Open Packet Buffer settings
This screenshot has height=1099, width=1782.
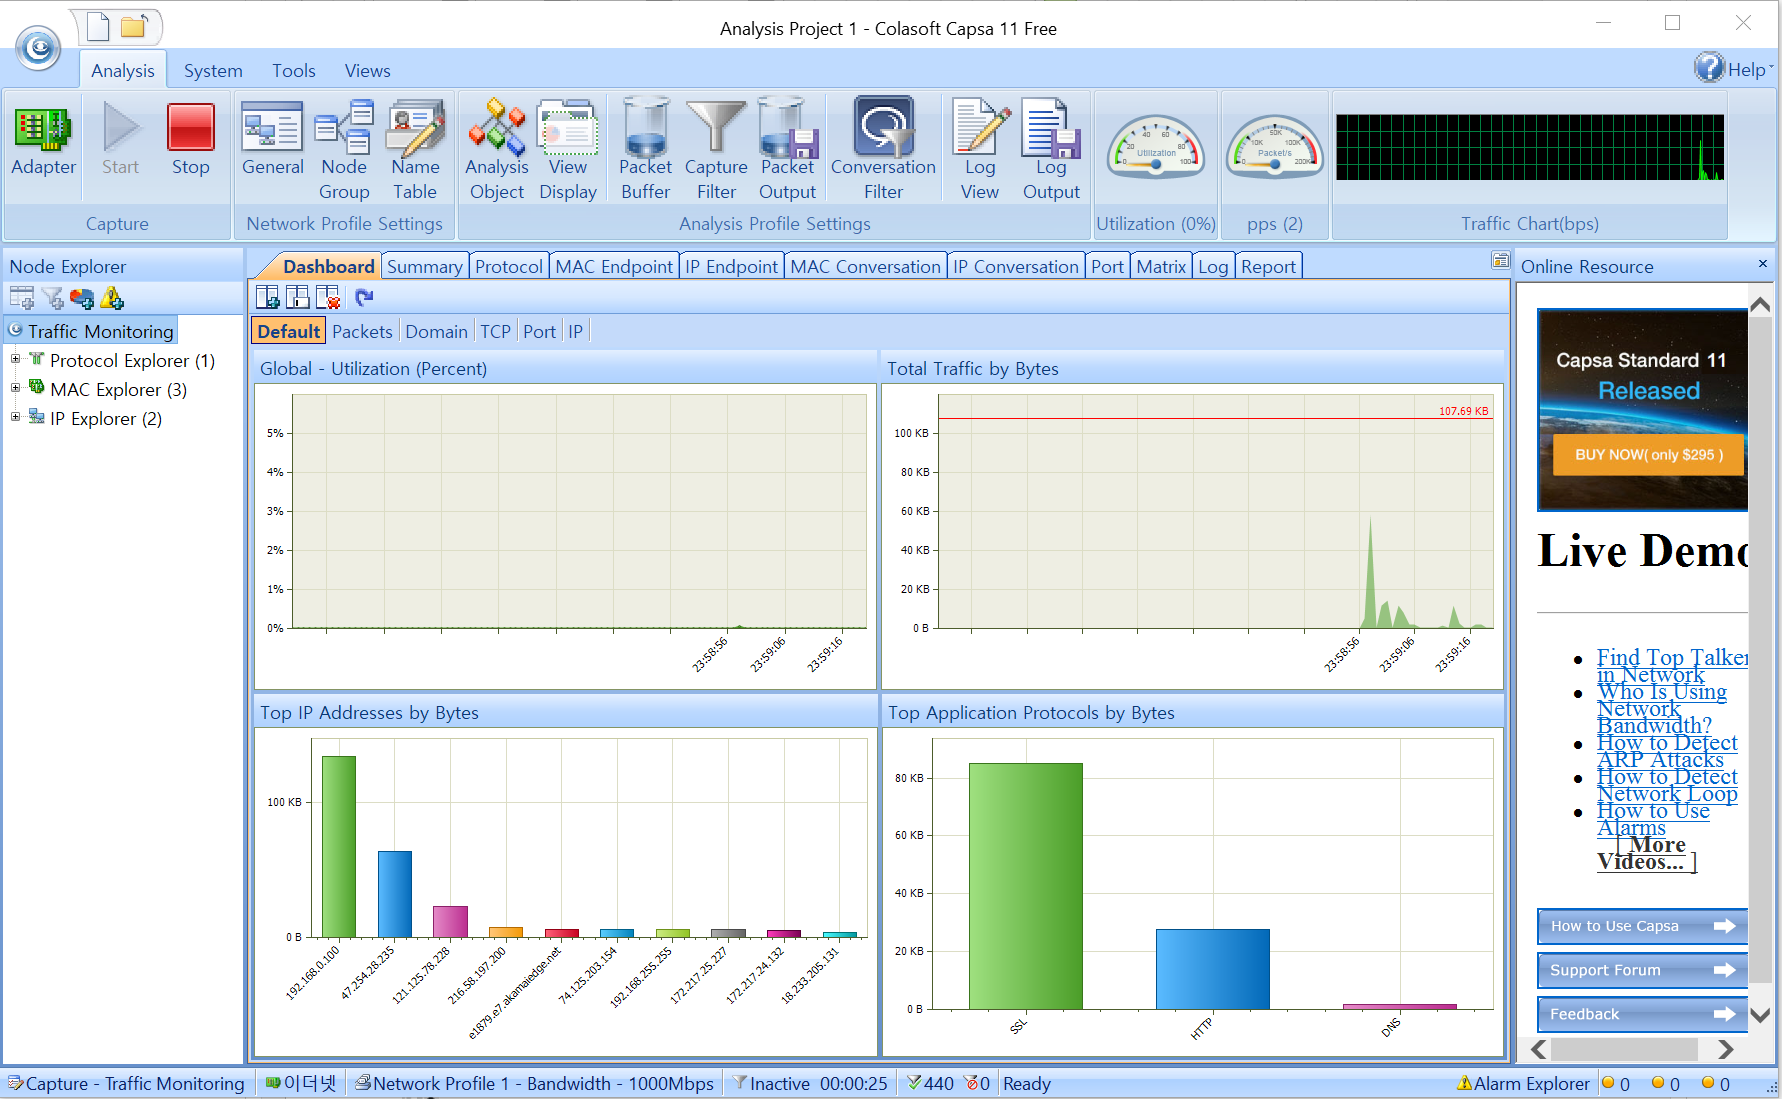click(x=645, y=150)
